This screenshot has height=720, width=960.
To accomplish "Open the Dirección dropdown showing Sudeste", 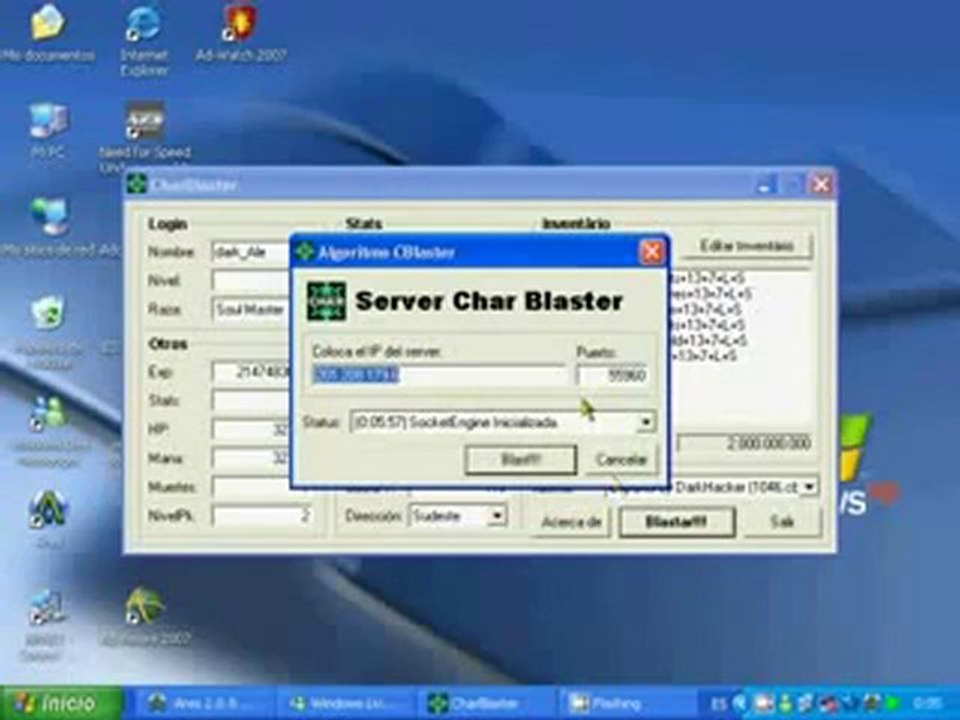I will pyautogui.click(x=497, y=516).
